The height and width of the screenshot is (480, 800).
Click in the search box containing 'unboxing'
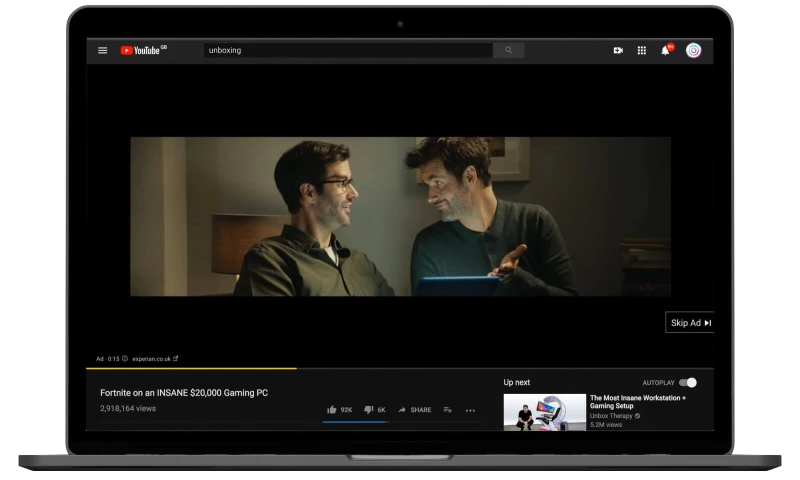coord(347,50)
